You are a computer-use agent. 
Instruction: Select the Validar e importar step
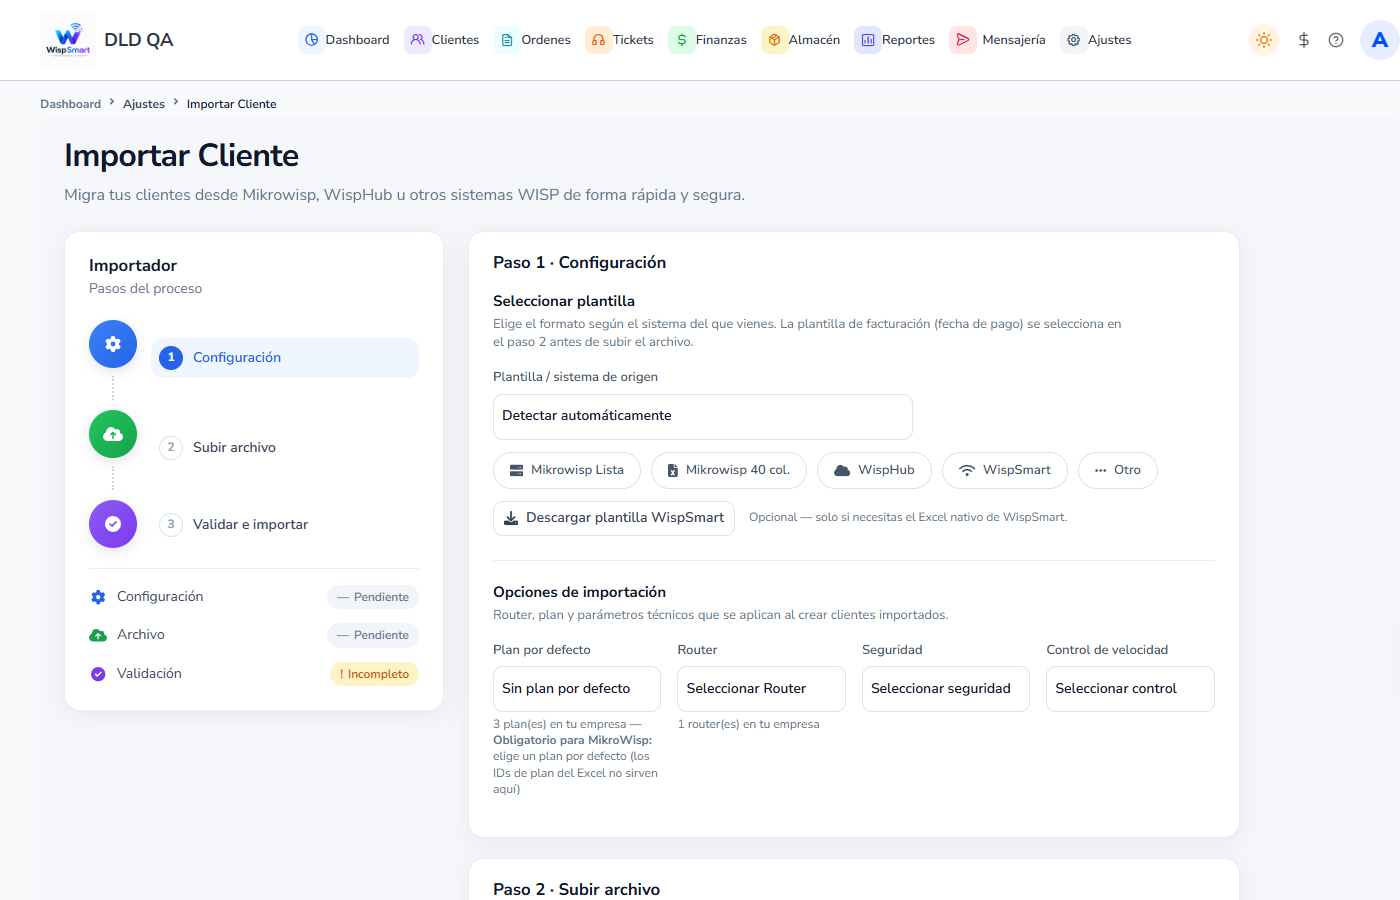[x=285, y=524]
